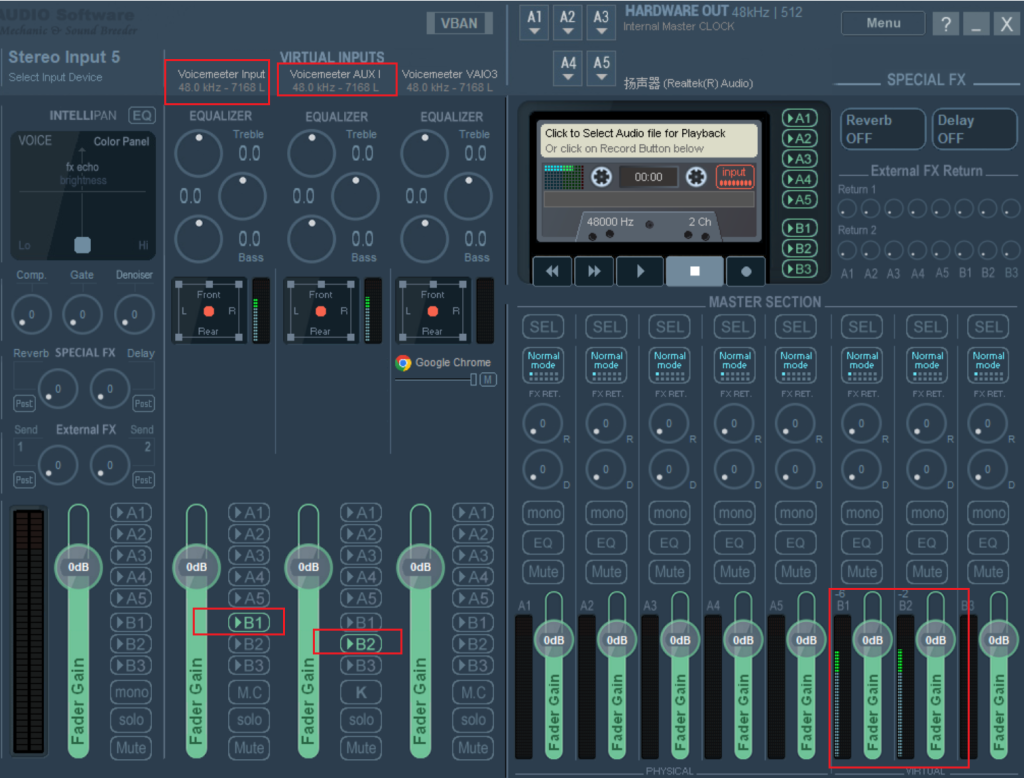Click the recorder channel matrix icon
This screenshot has height=778, width=1024.
coord(564,176)
